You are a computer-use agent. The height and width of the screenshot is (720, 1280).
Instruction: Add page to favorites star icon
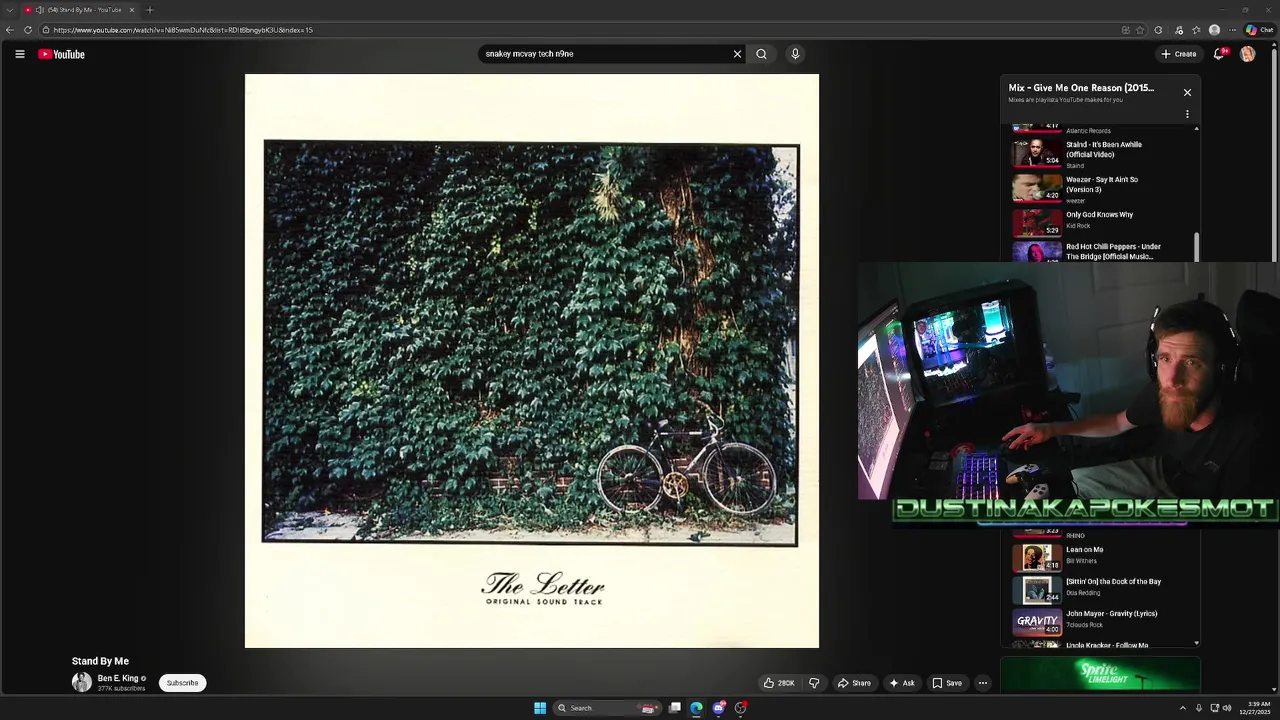coord(1140,30)
